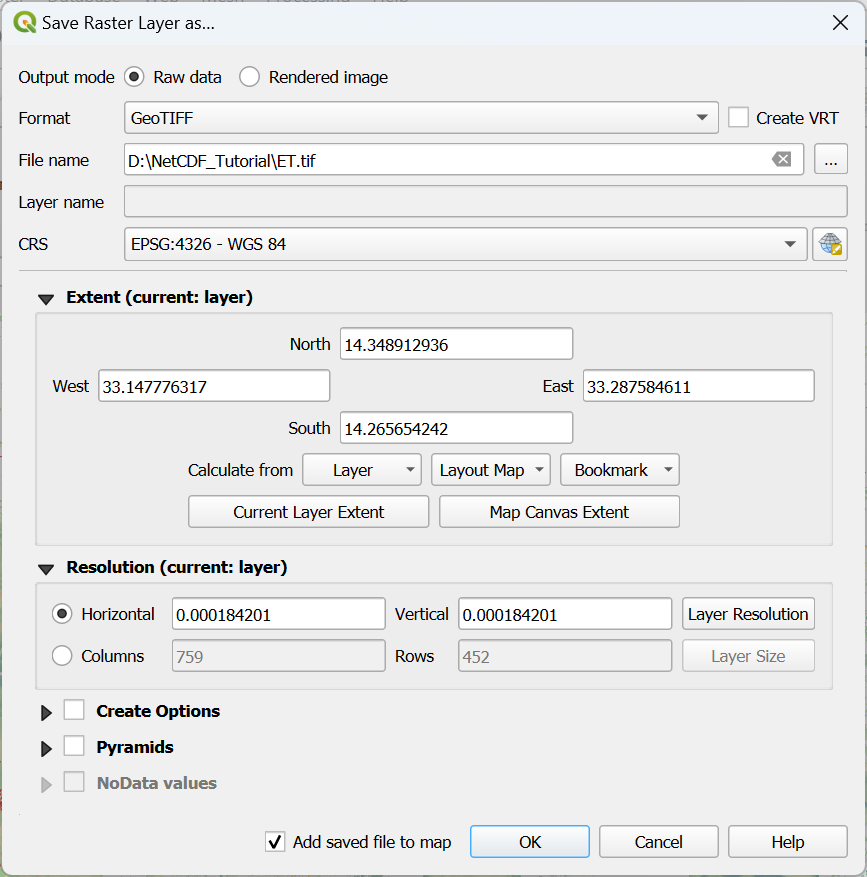
Task: Close the Save Raster Layer dialog
Action: click(x=840, y=23)
